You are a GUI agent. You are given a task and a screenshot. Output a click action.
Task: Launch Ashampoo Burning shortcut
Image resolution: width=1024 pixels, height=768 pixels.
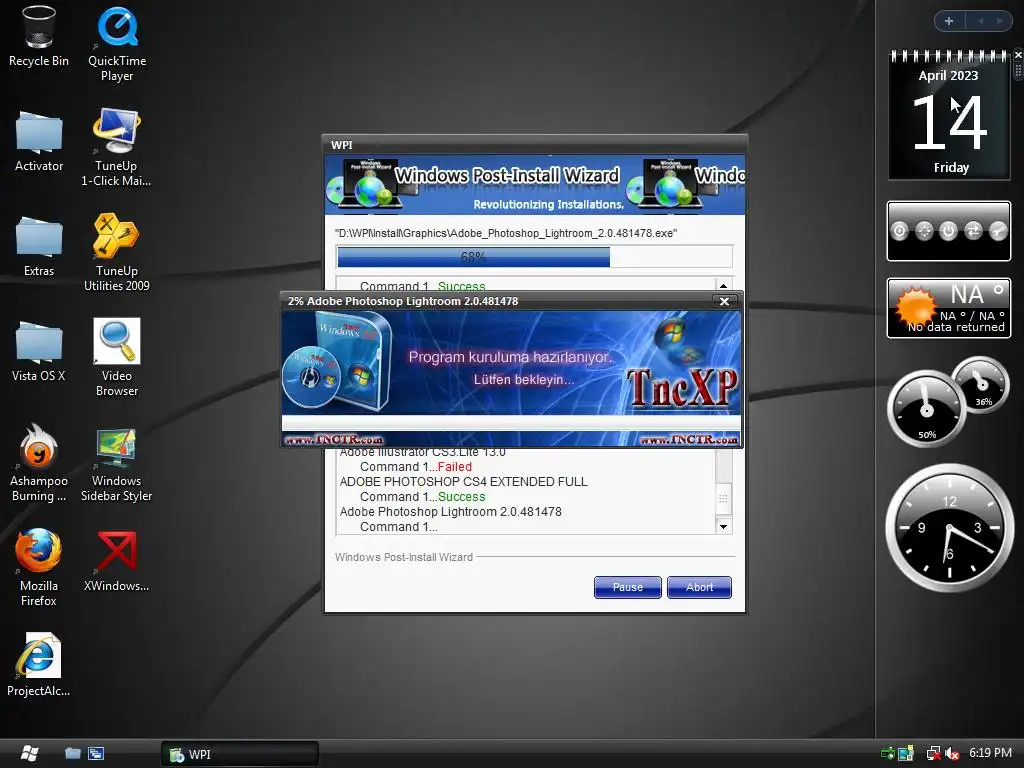(x=39, y=463)
